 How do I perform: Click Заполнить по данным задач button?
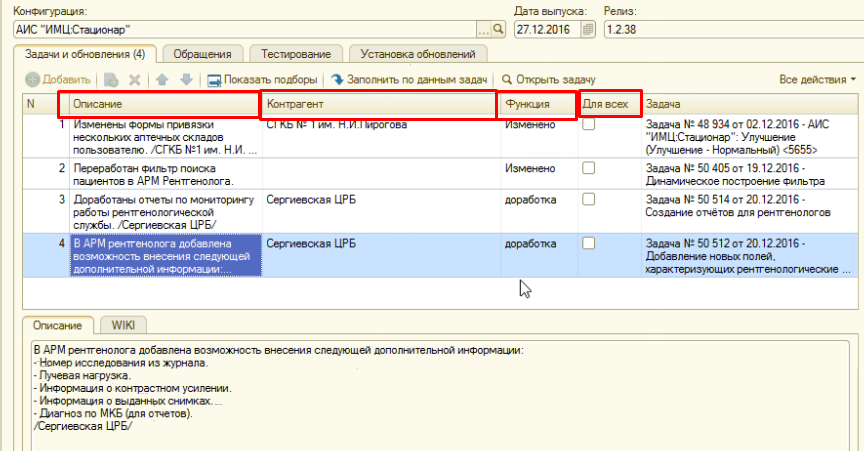[409, 80]
